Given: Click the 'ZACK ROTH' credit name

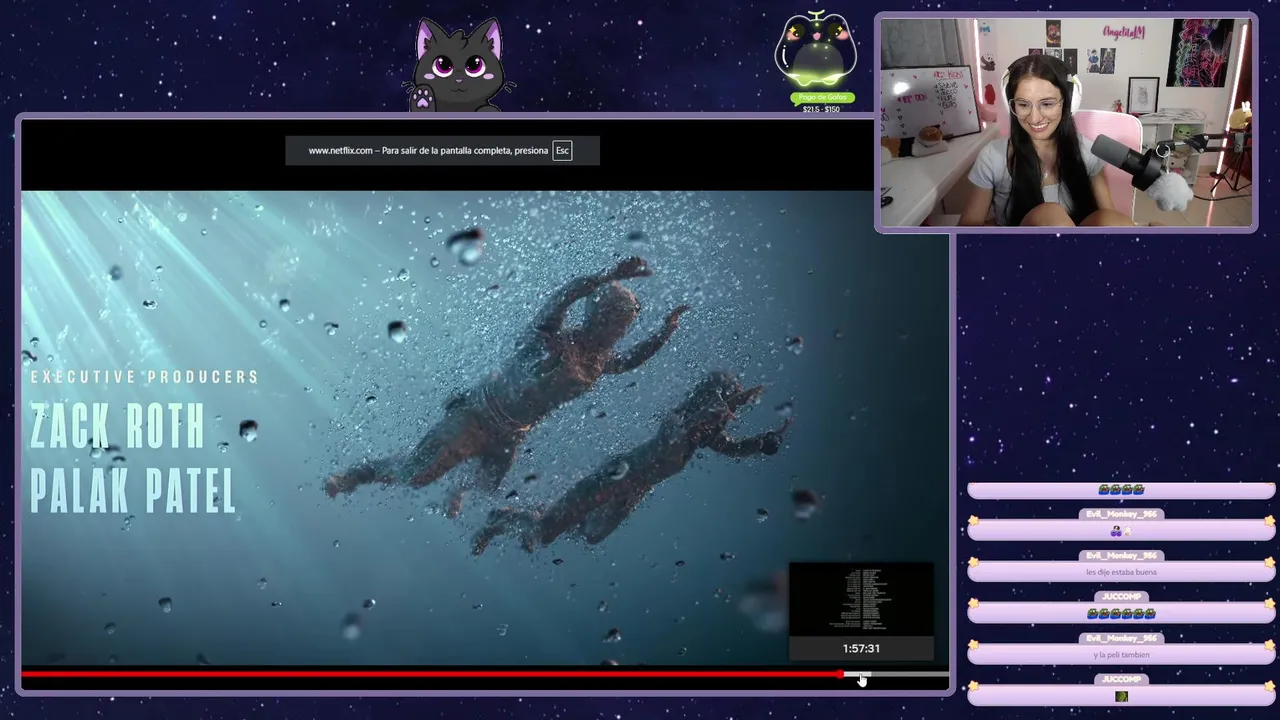Looking at the screenshot, I should (118, 428).
